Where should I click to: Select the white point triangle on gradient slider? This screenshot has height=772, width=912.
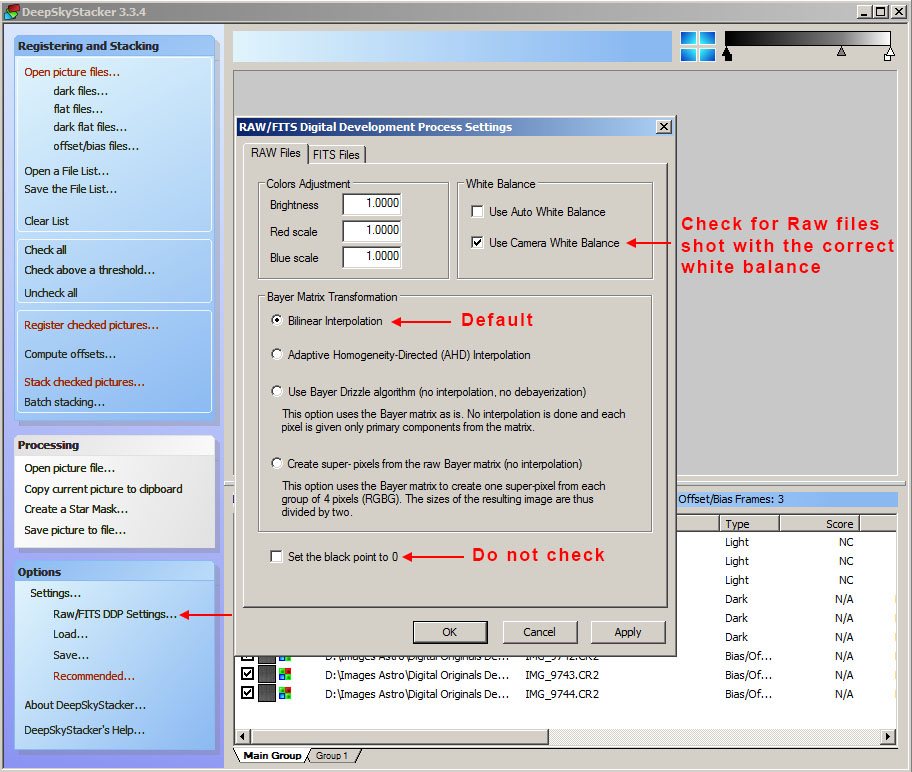[x=889, y=55]
